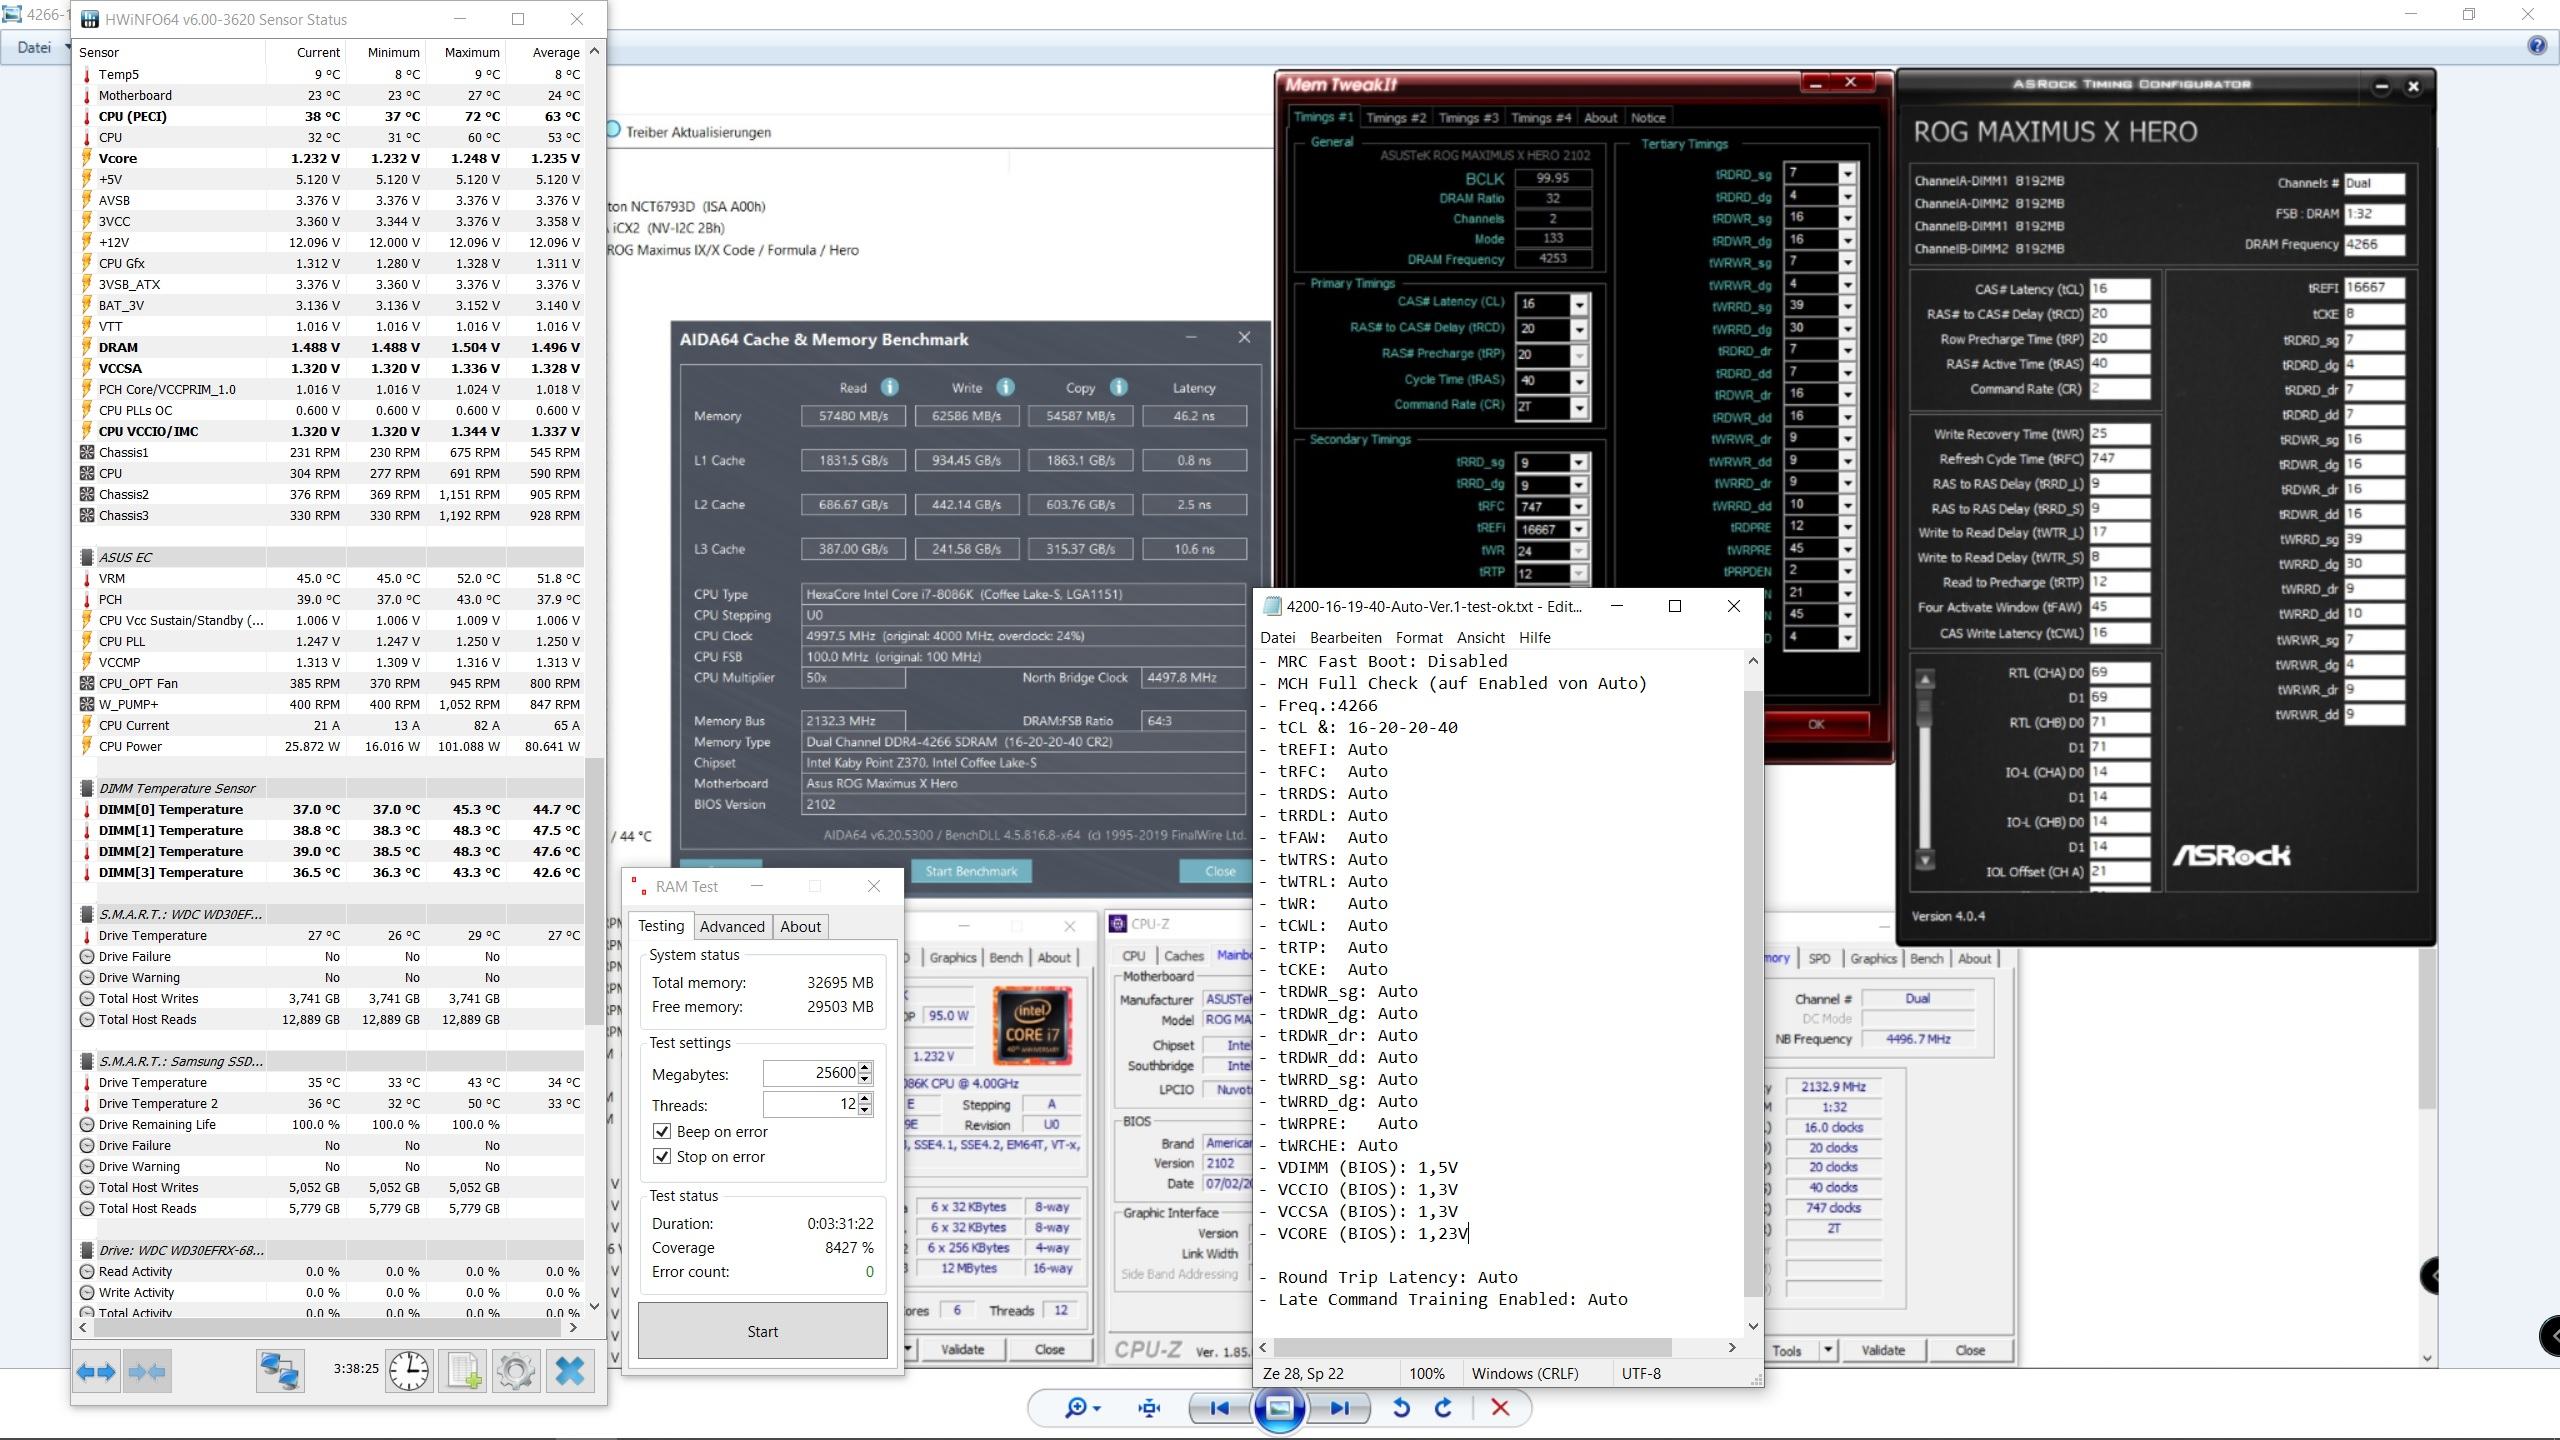Switch to Timings #3 tab

click(x=1468, y=118)
